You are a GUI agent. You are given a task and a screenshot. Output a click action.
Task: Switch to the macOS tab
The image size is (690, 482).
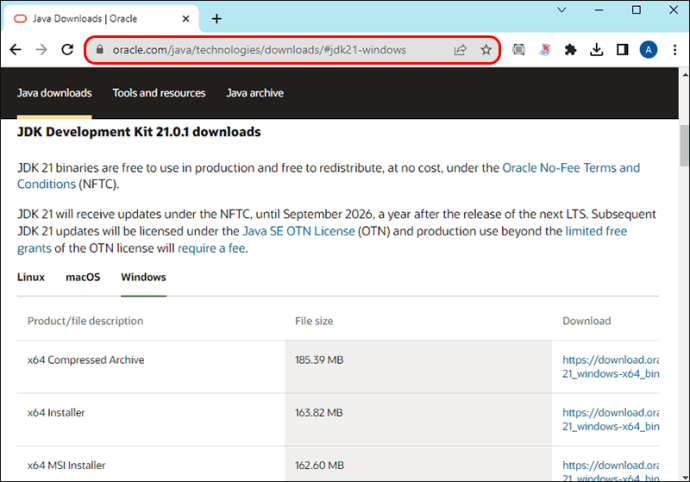(83, 277)
